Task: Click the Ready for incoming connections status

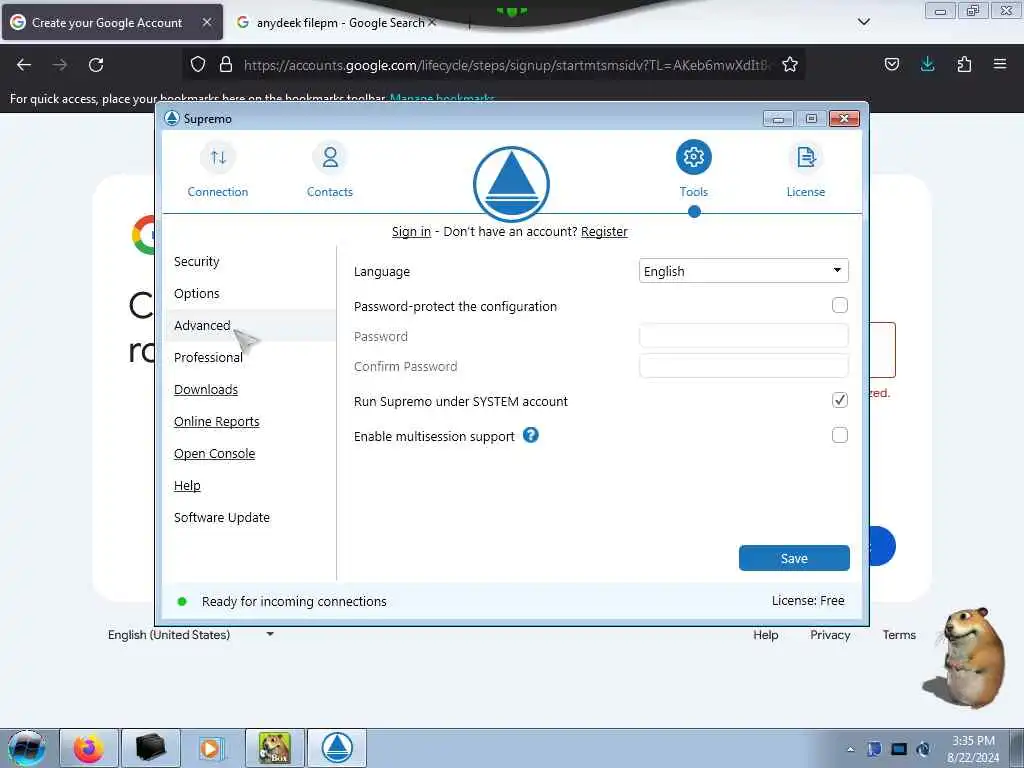Action: [x=294, y=601]
